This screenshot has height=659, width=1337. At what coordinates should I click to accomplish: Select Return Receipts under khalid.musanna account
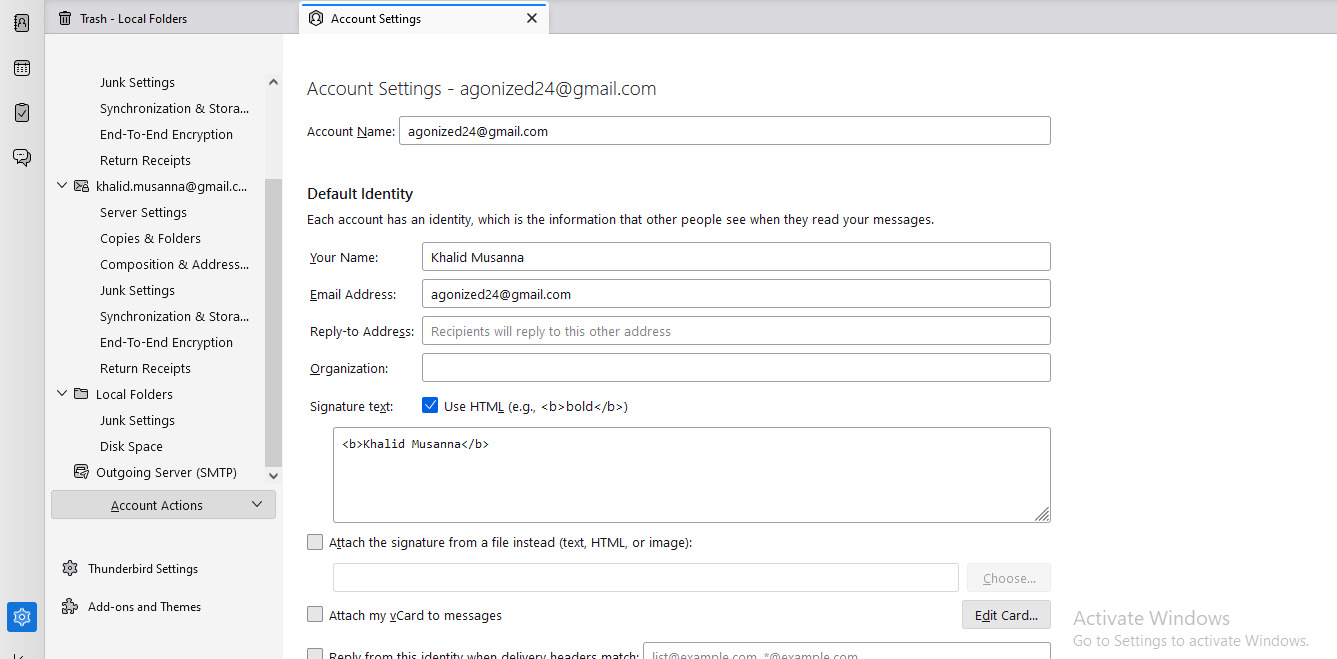point(145,368)
